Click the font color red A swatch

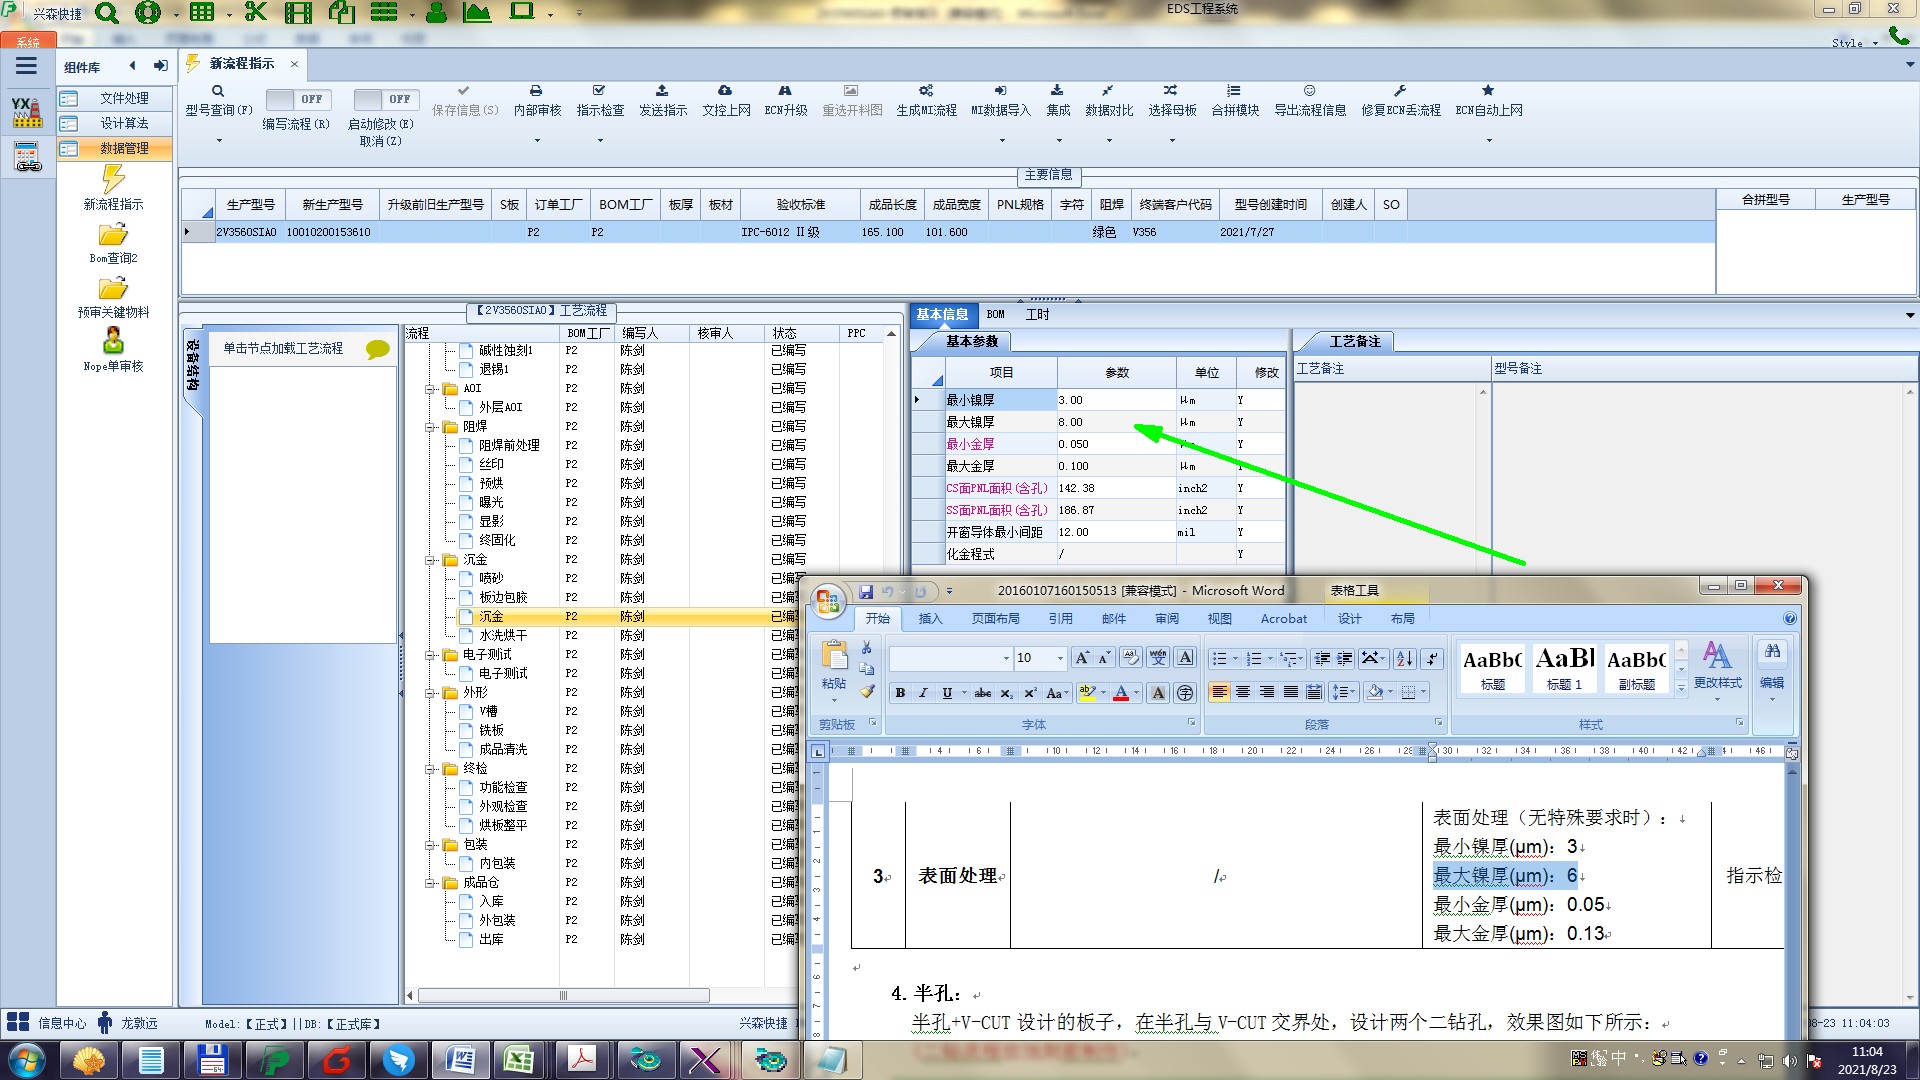click(1121, 693)
